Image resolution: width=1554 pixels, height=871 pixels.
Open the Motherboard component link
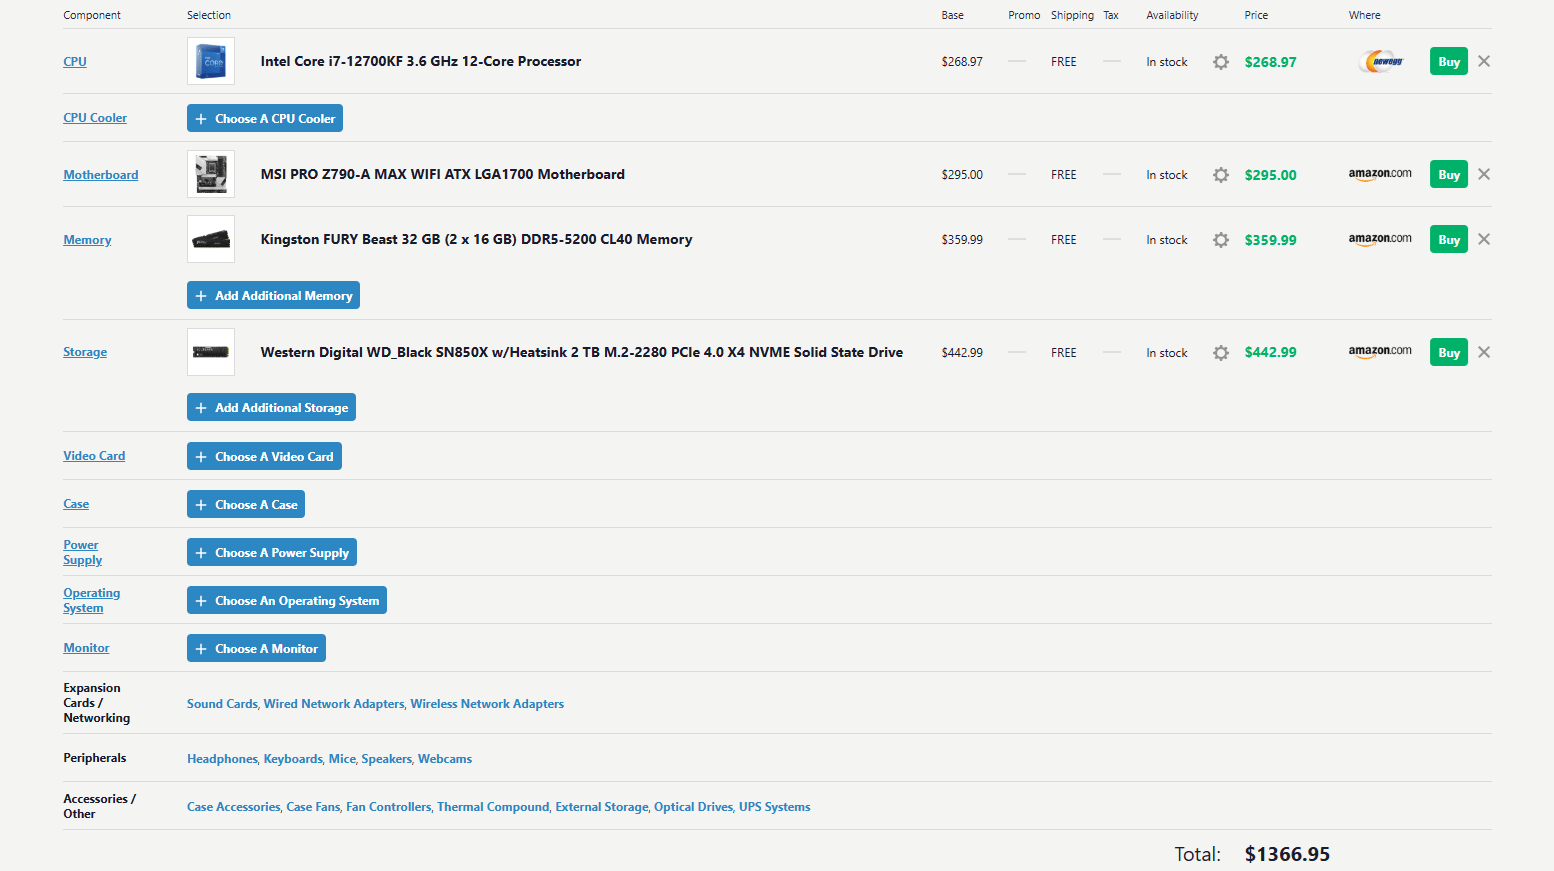point(101,175)
